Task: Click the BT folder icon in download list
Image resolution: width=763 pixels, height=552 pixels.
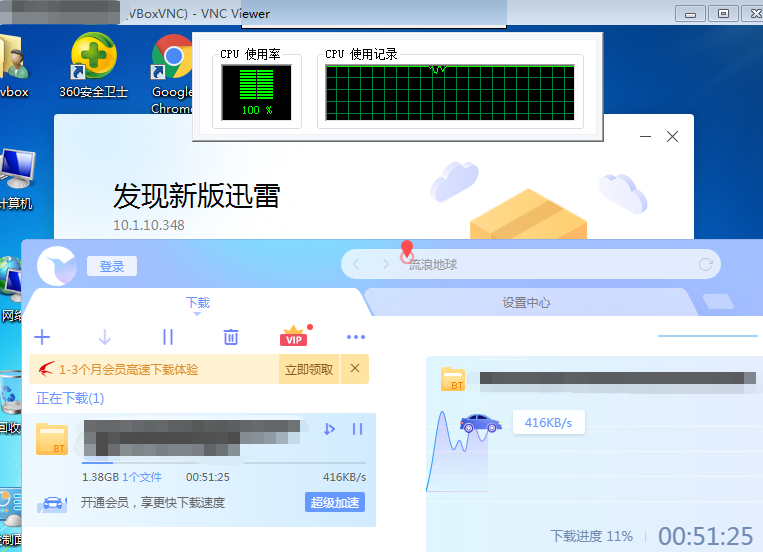Action: [52, 439]
